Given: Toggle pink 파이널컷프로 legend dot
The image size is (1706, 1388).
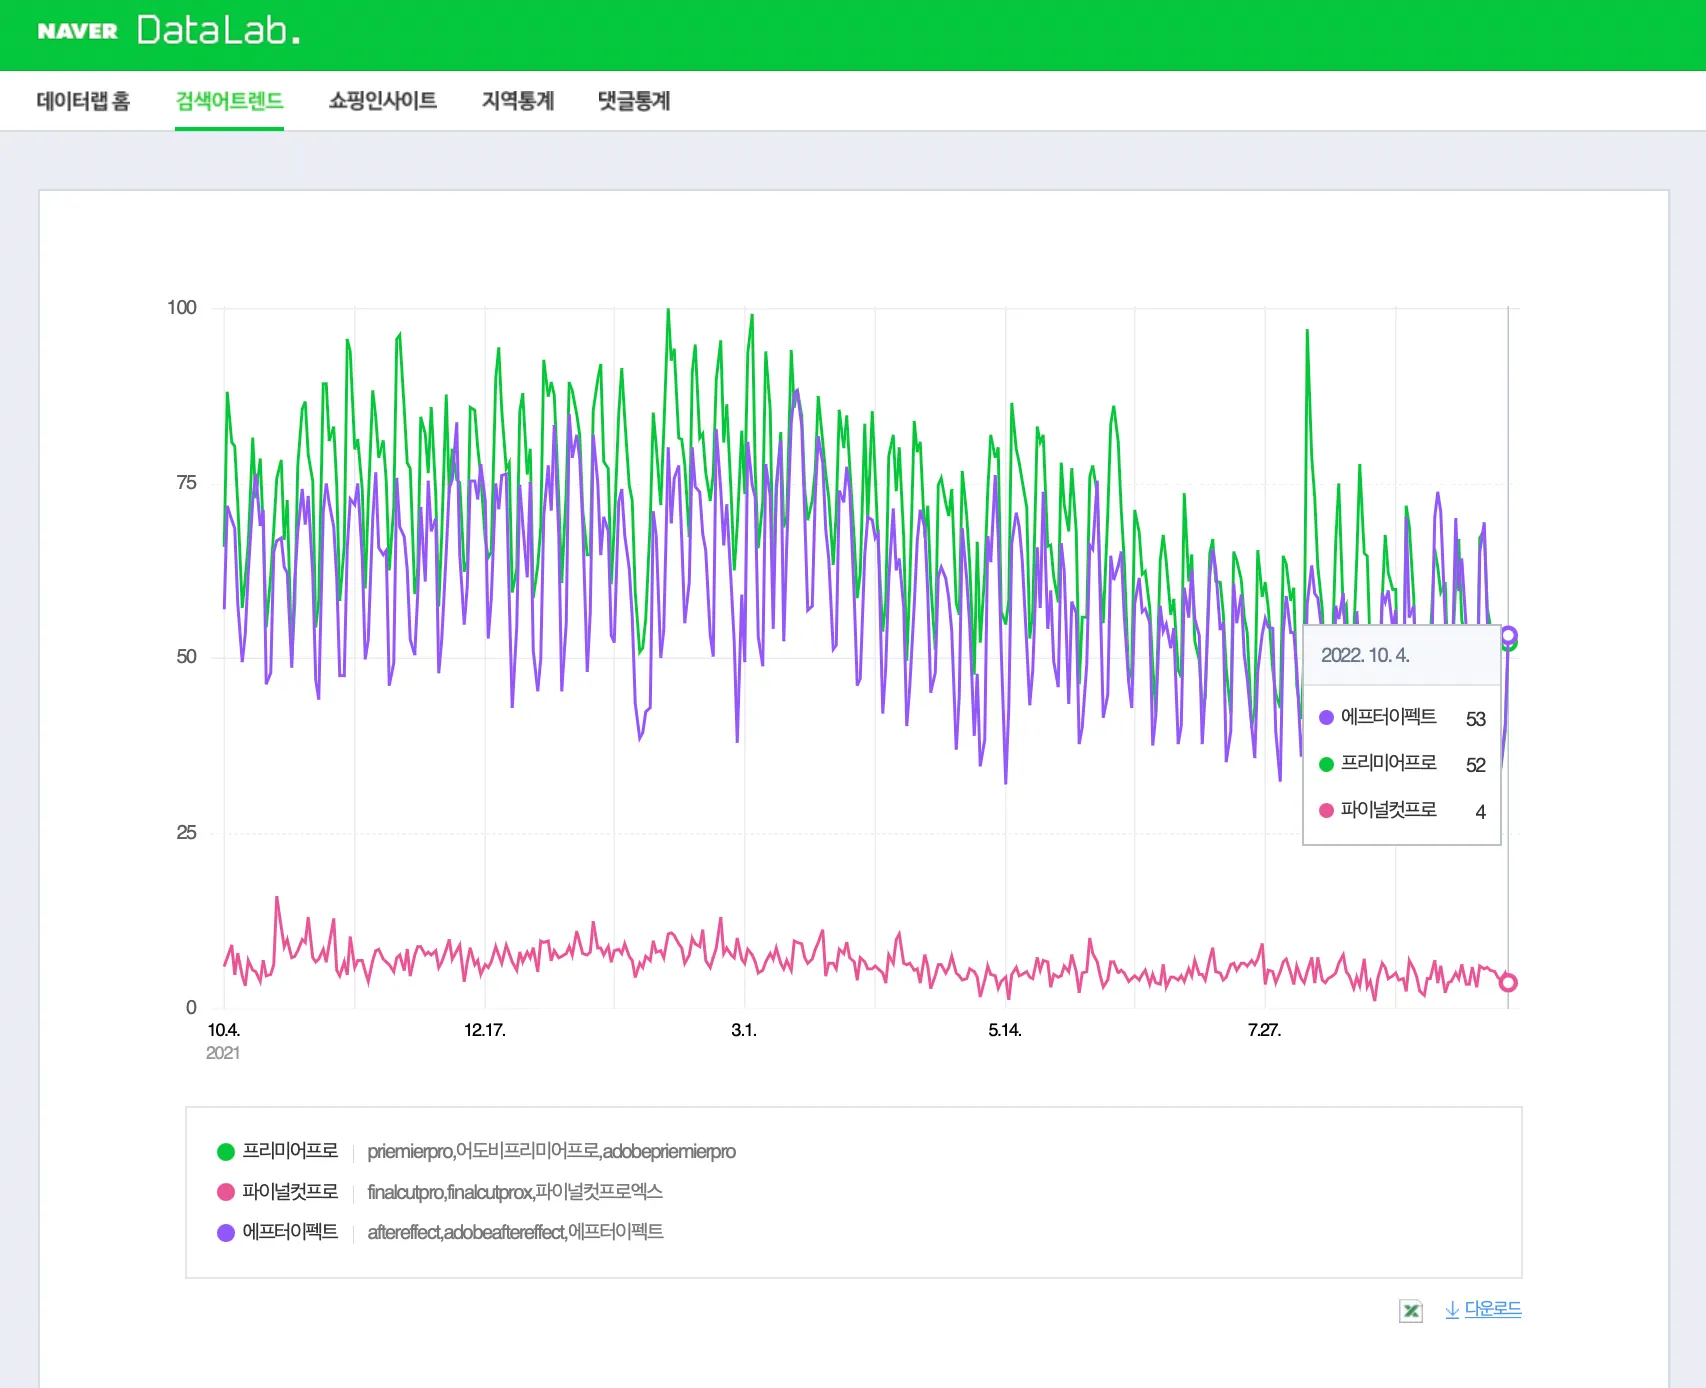Looking at the screenshot, I should 226,1192.
